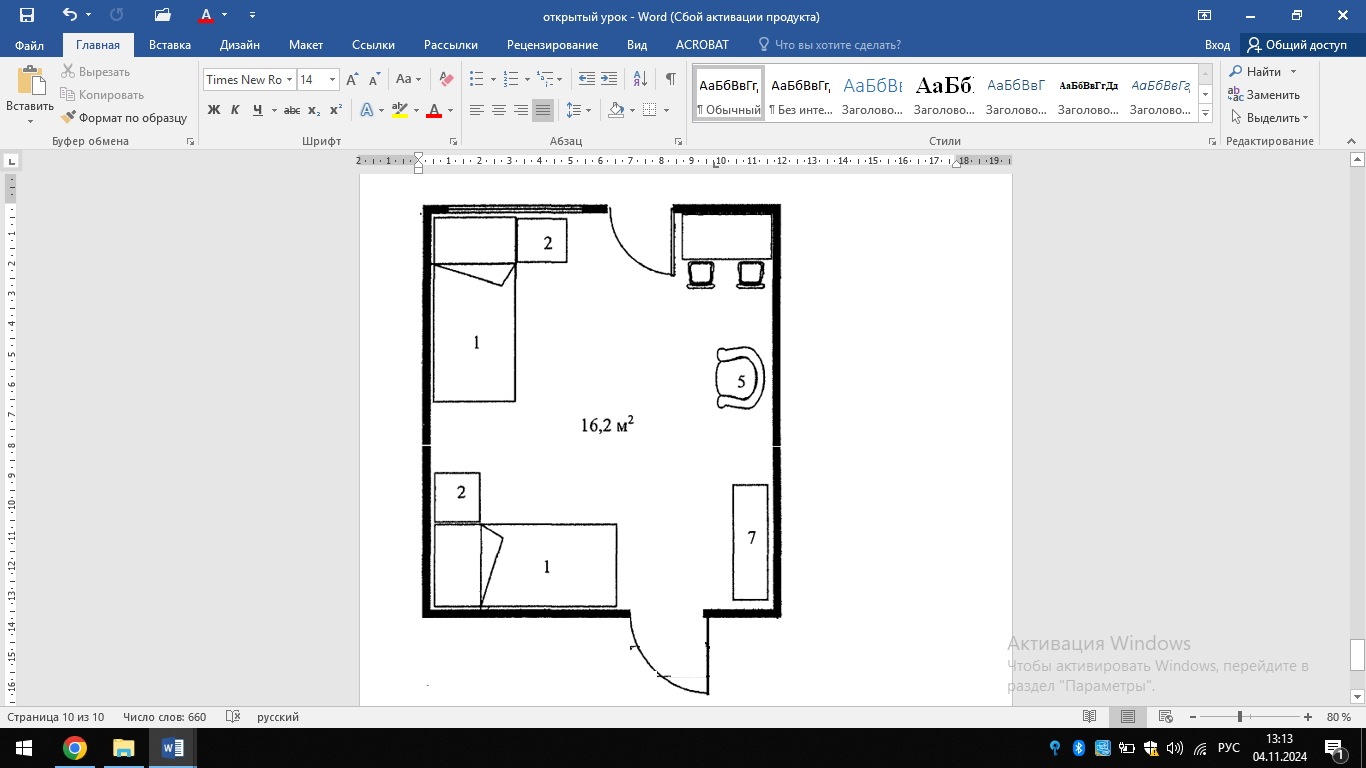Screen dimensions: 1366x768
Task: Open Вставить paste options arrow
Action: [30, 121]
